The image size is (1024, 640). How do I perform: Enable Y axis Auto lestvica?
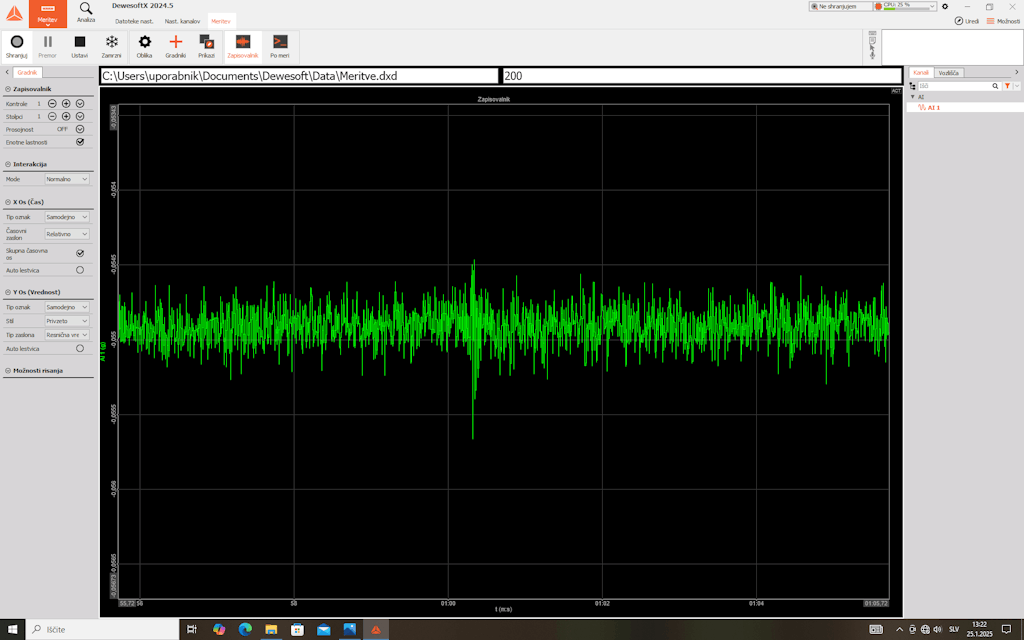[80, 349]
